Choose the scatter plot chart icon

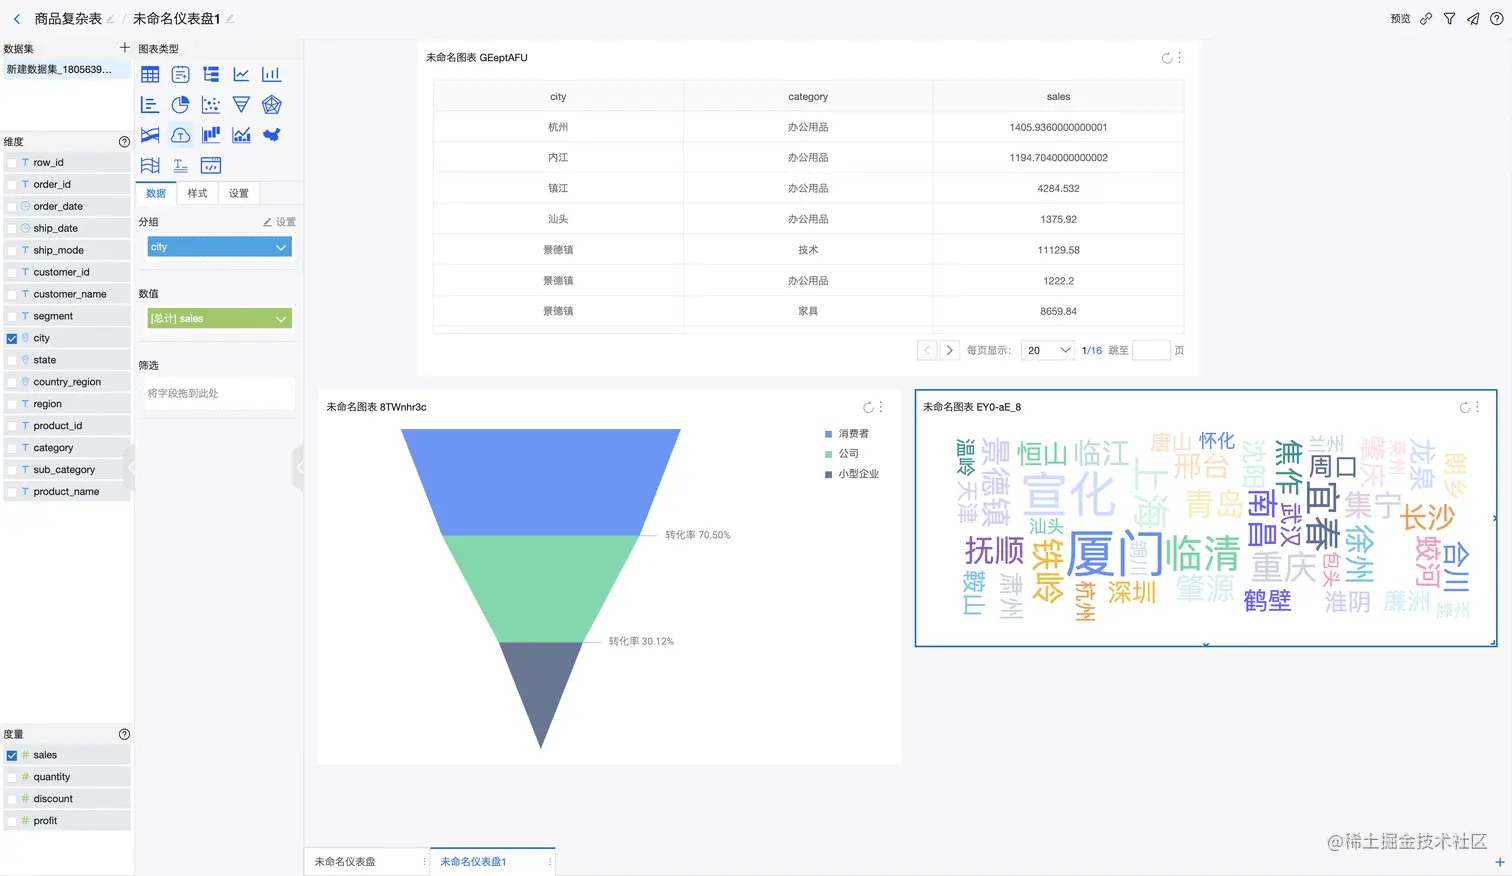click(211, 104)
